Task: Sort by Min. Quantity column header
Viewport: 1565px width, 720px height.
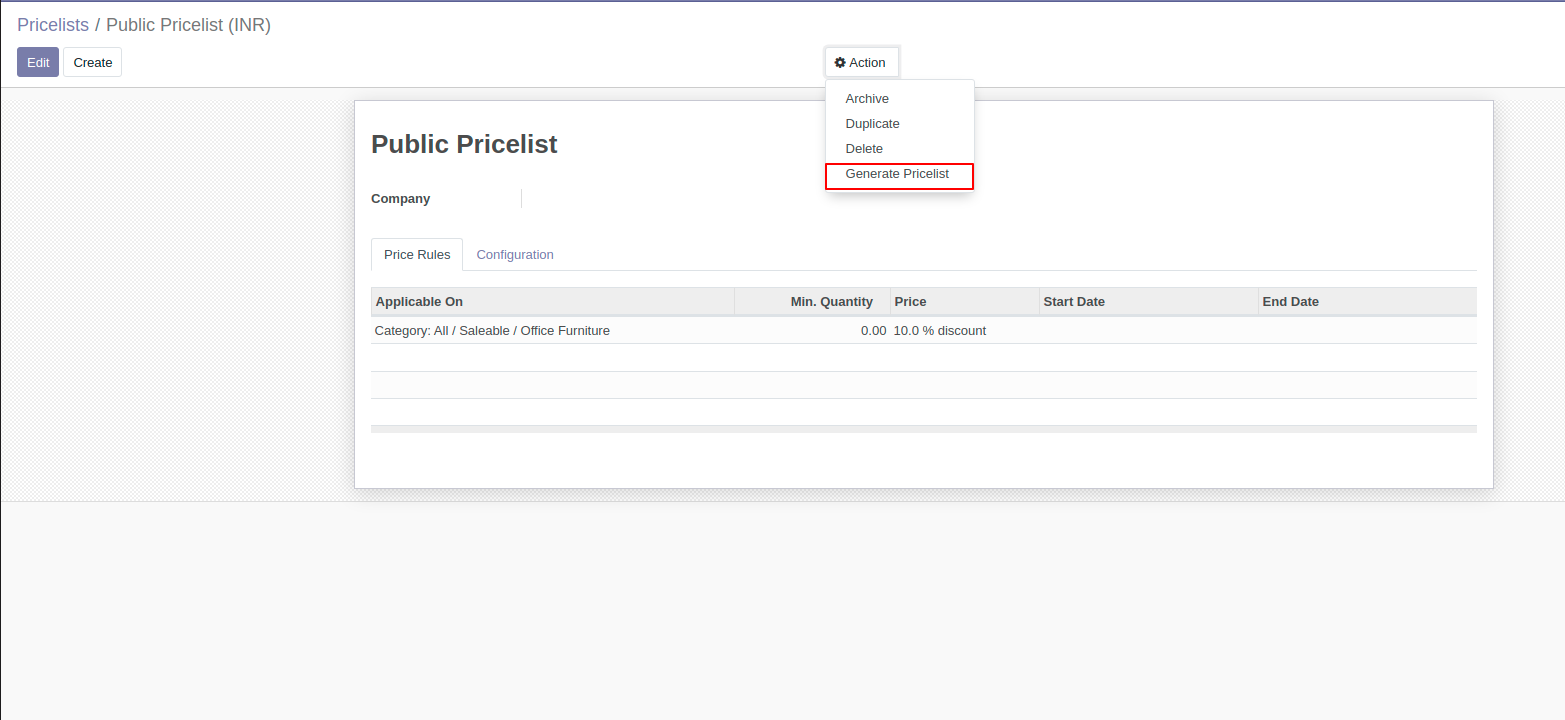Action: pyautogui.click(x=812, y=301)
